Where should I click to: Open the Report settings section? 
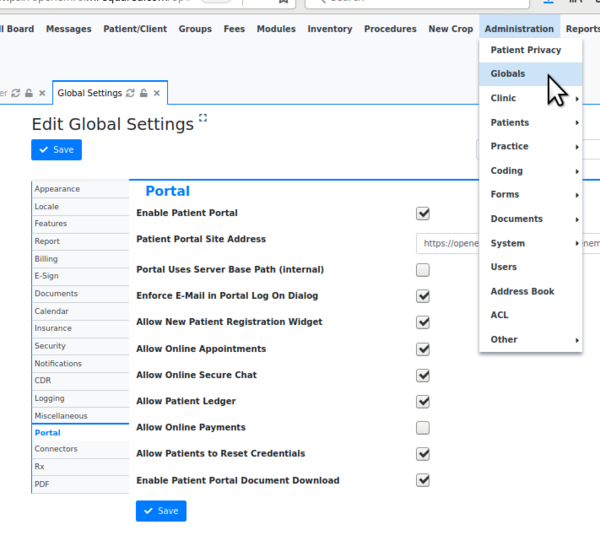point(80,241)
